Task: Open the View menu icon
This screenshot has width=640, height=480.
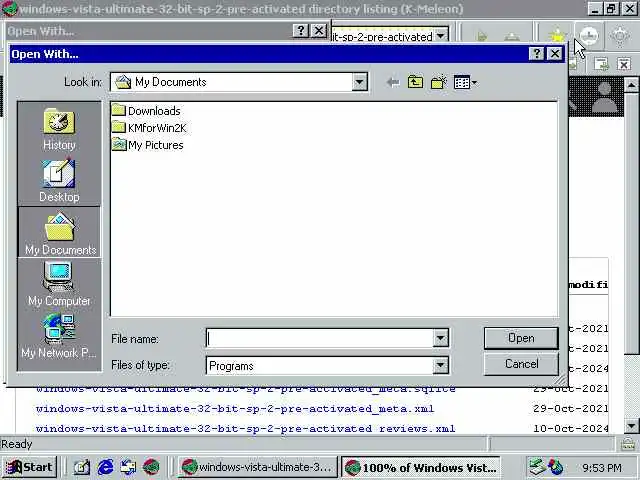Action: (465, 82)
